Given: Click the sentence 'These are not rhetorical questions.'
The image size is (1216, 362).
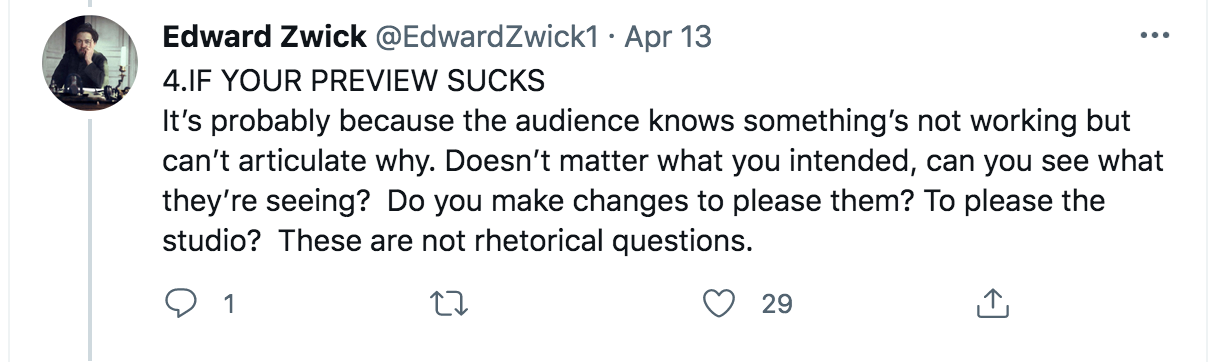Looking at the screenshot, I should 515,241.
